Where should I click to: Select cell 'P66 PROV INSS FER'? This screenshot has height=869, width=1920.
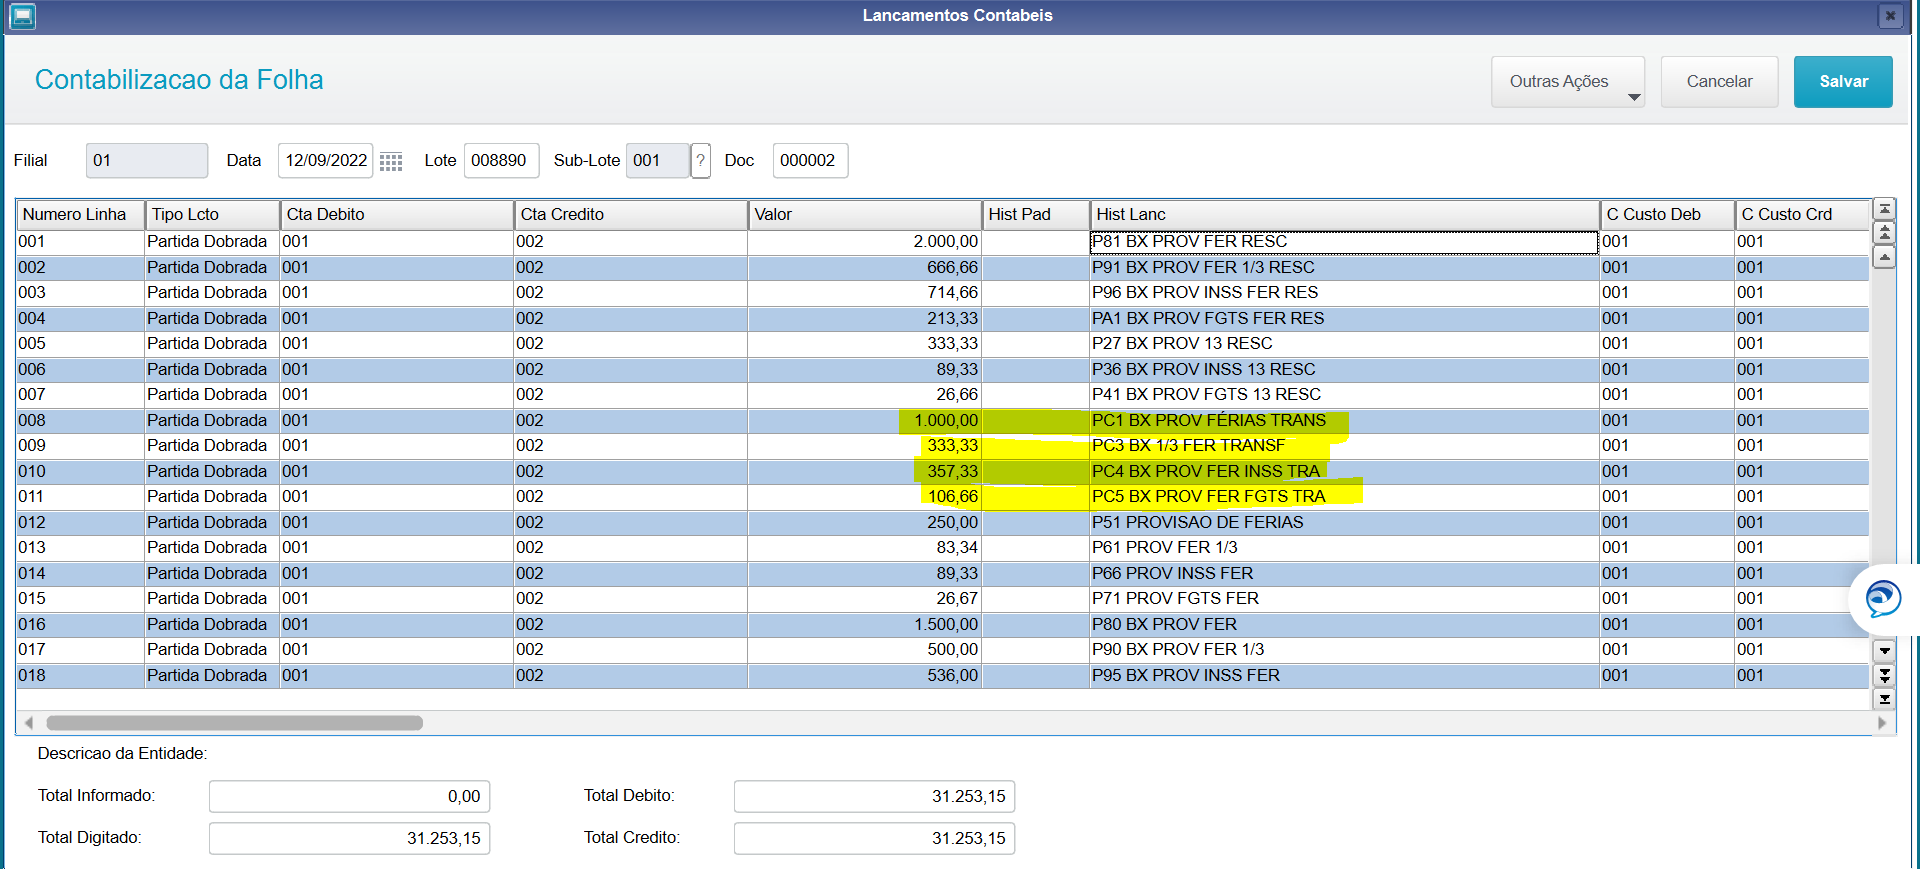1344,574
